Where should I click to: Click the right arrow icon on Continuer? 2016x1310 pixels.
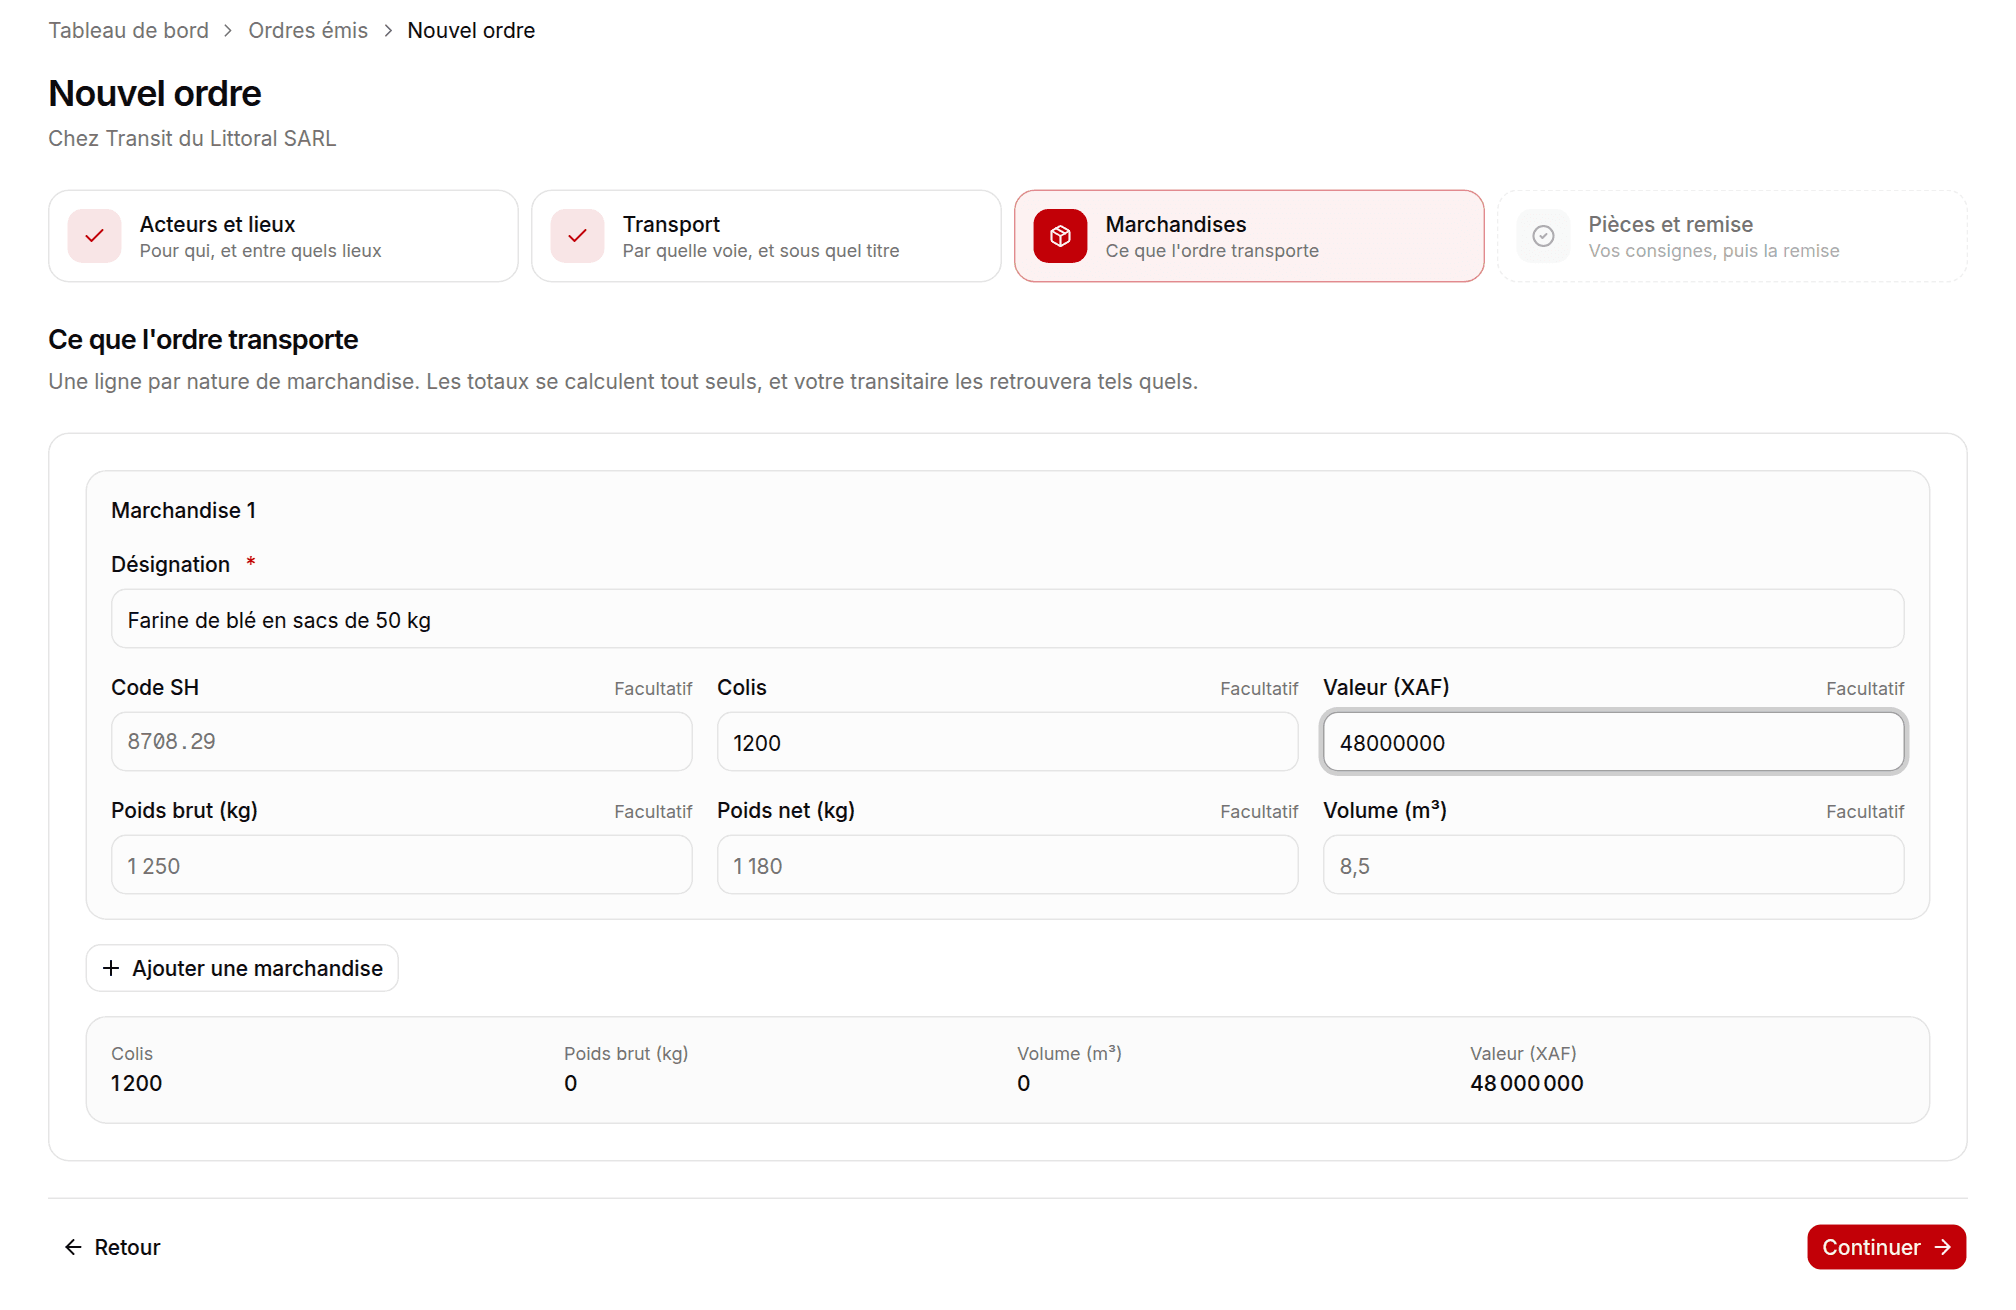coord(1943,1247)
